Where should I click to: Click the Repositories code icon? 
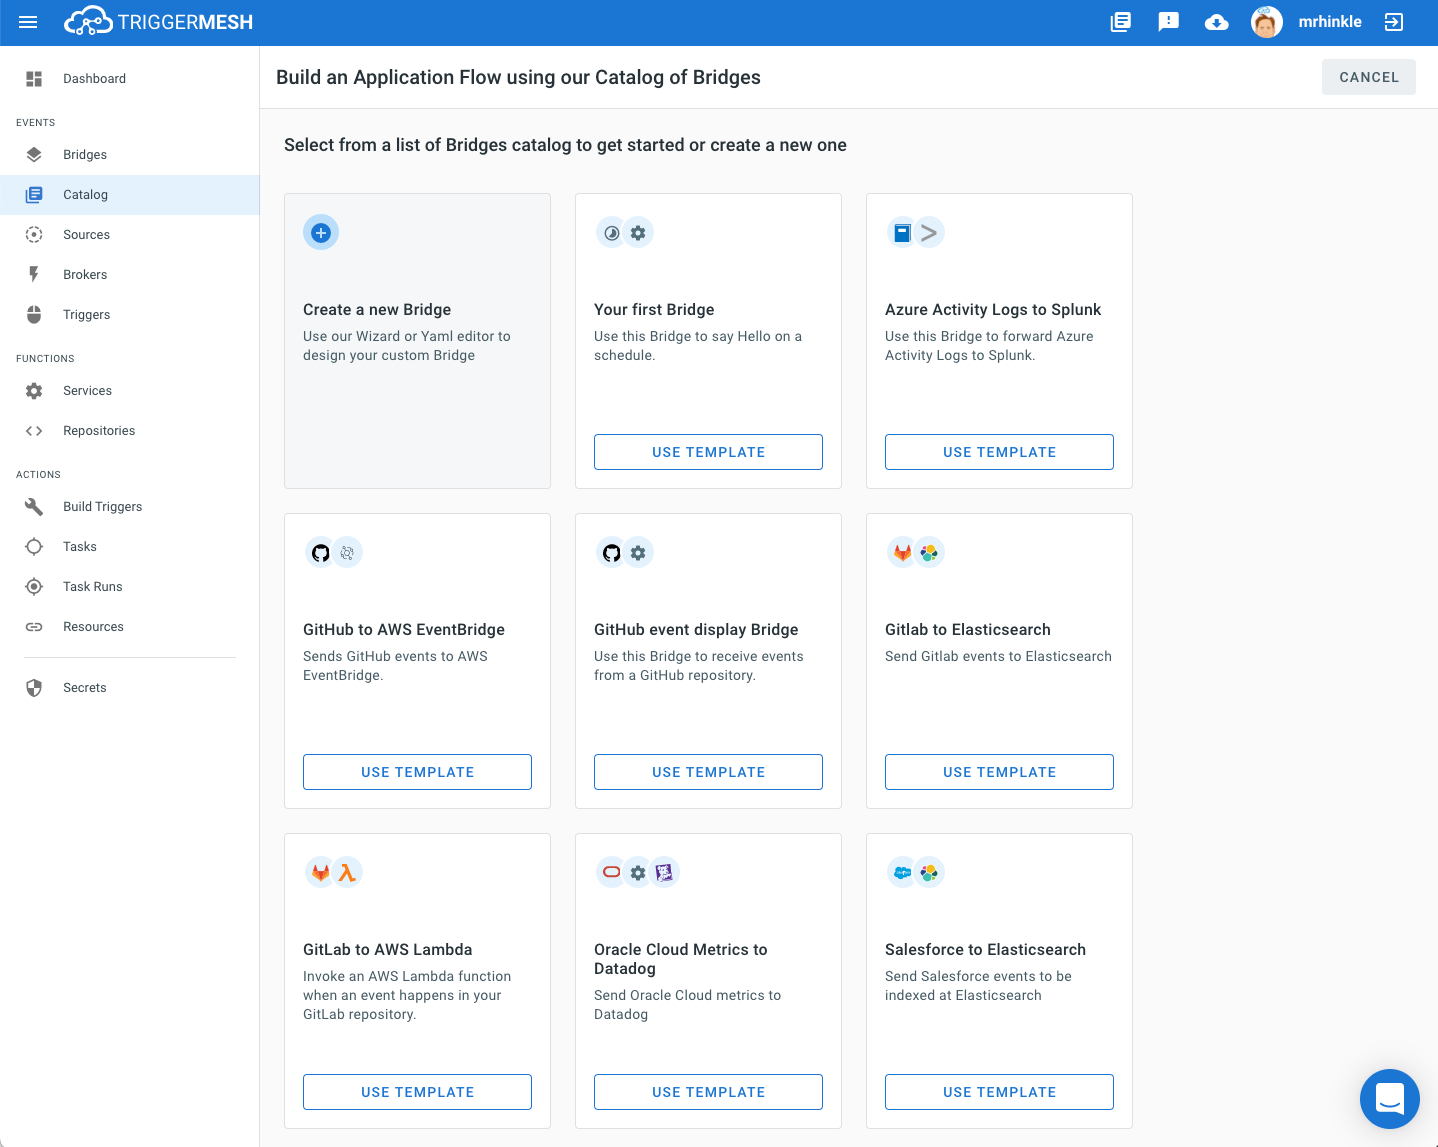[34, 431]
